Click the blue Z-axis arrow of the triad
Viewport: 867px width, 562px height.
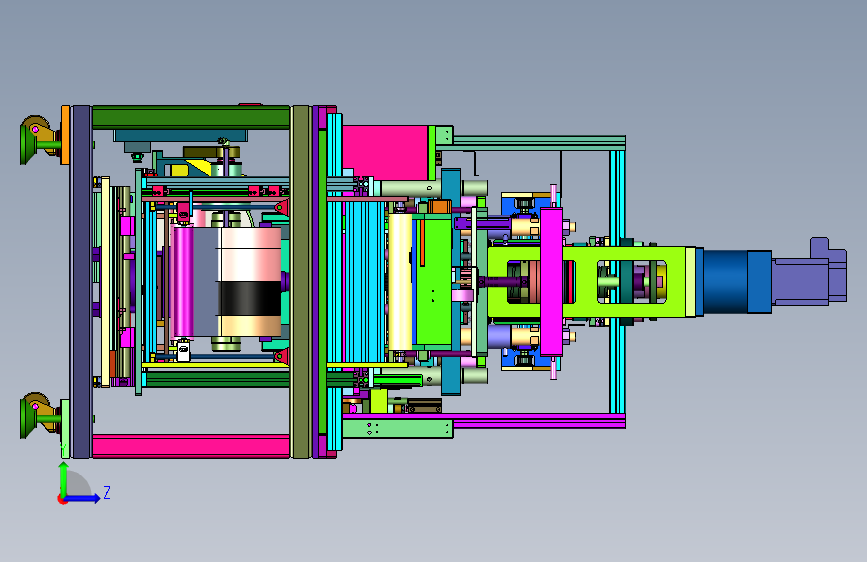click(x=83, y=498)
